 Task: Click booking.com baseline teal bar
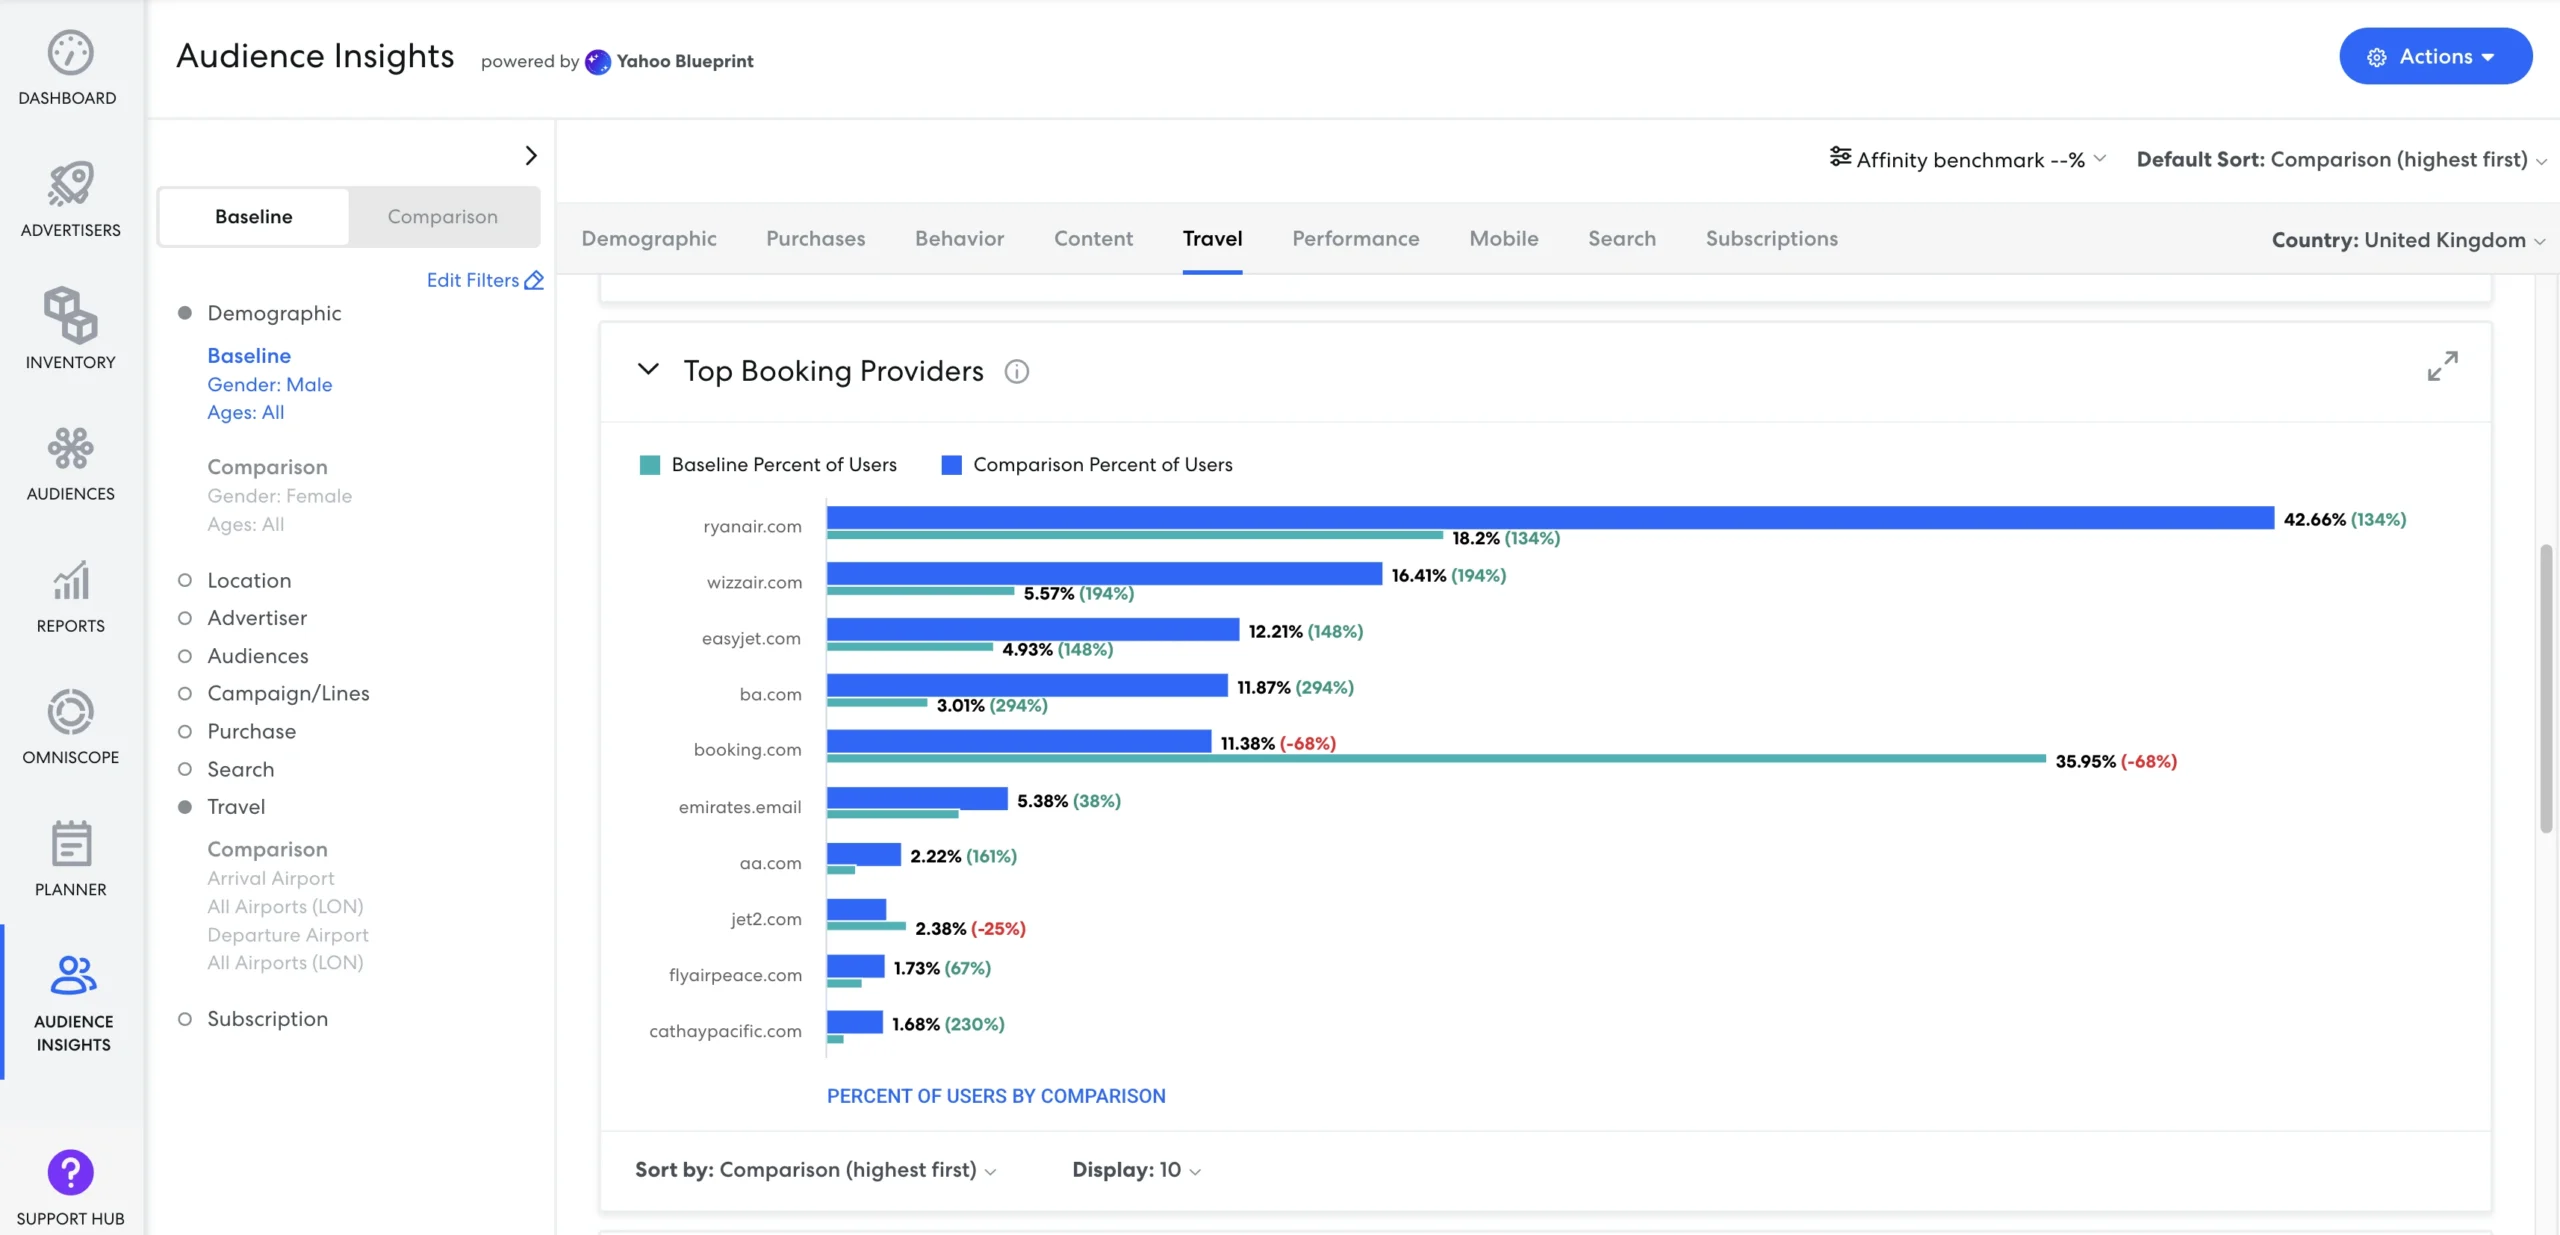click(x=1436, y=759)
